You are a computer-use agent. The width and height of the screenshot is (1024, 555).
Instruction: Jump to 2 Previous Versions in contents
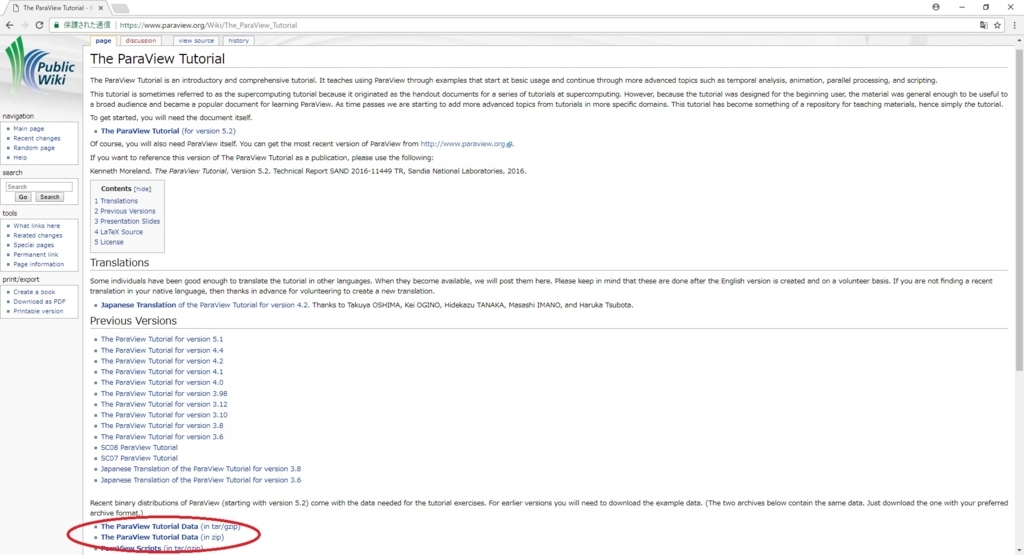(x=125, y=211)
